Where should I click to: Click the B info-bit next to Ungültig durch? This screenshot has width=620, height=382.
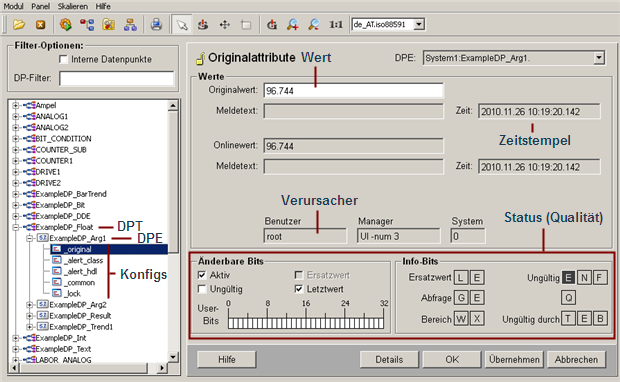click(x=600, y=319)
